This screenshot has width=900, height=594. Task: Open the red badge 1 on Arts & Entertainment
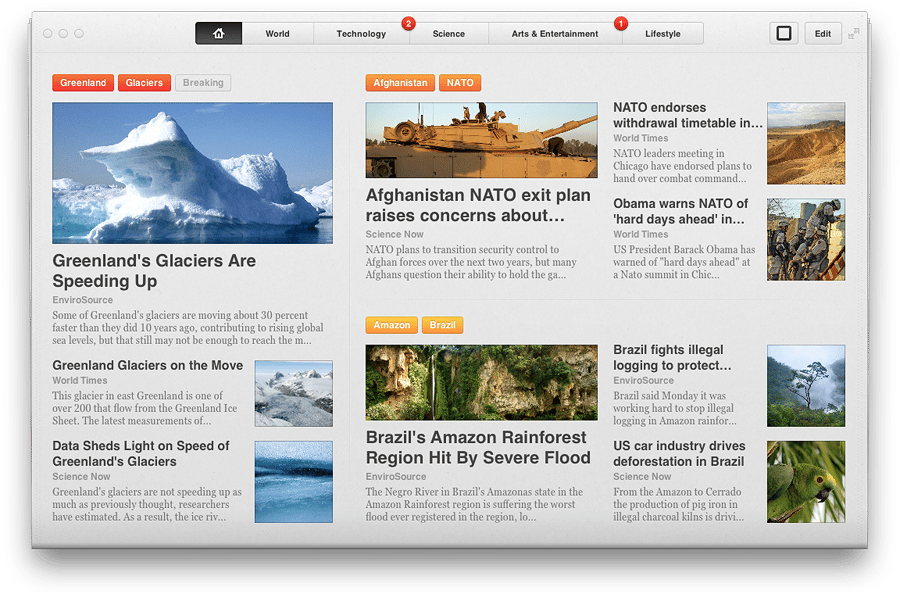[x=620, y=24]
